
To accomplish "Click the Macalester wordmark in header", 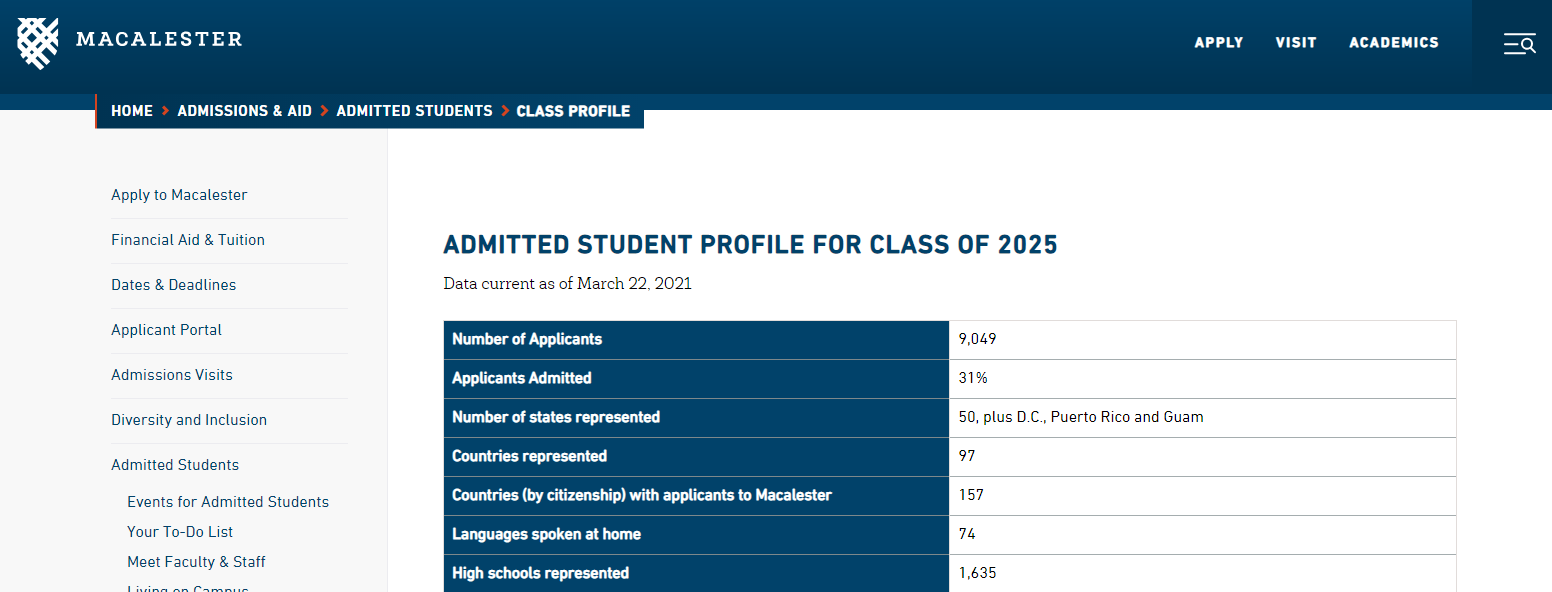I will coord(159,40).
